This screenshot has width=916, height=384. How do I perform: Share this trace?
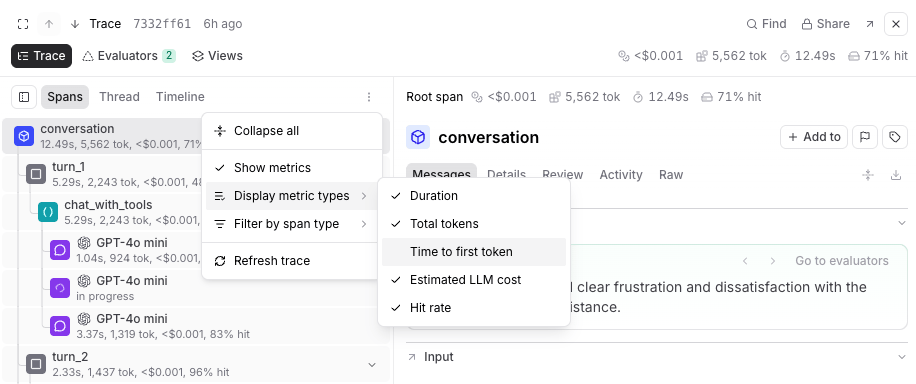(x=825, y=24)
